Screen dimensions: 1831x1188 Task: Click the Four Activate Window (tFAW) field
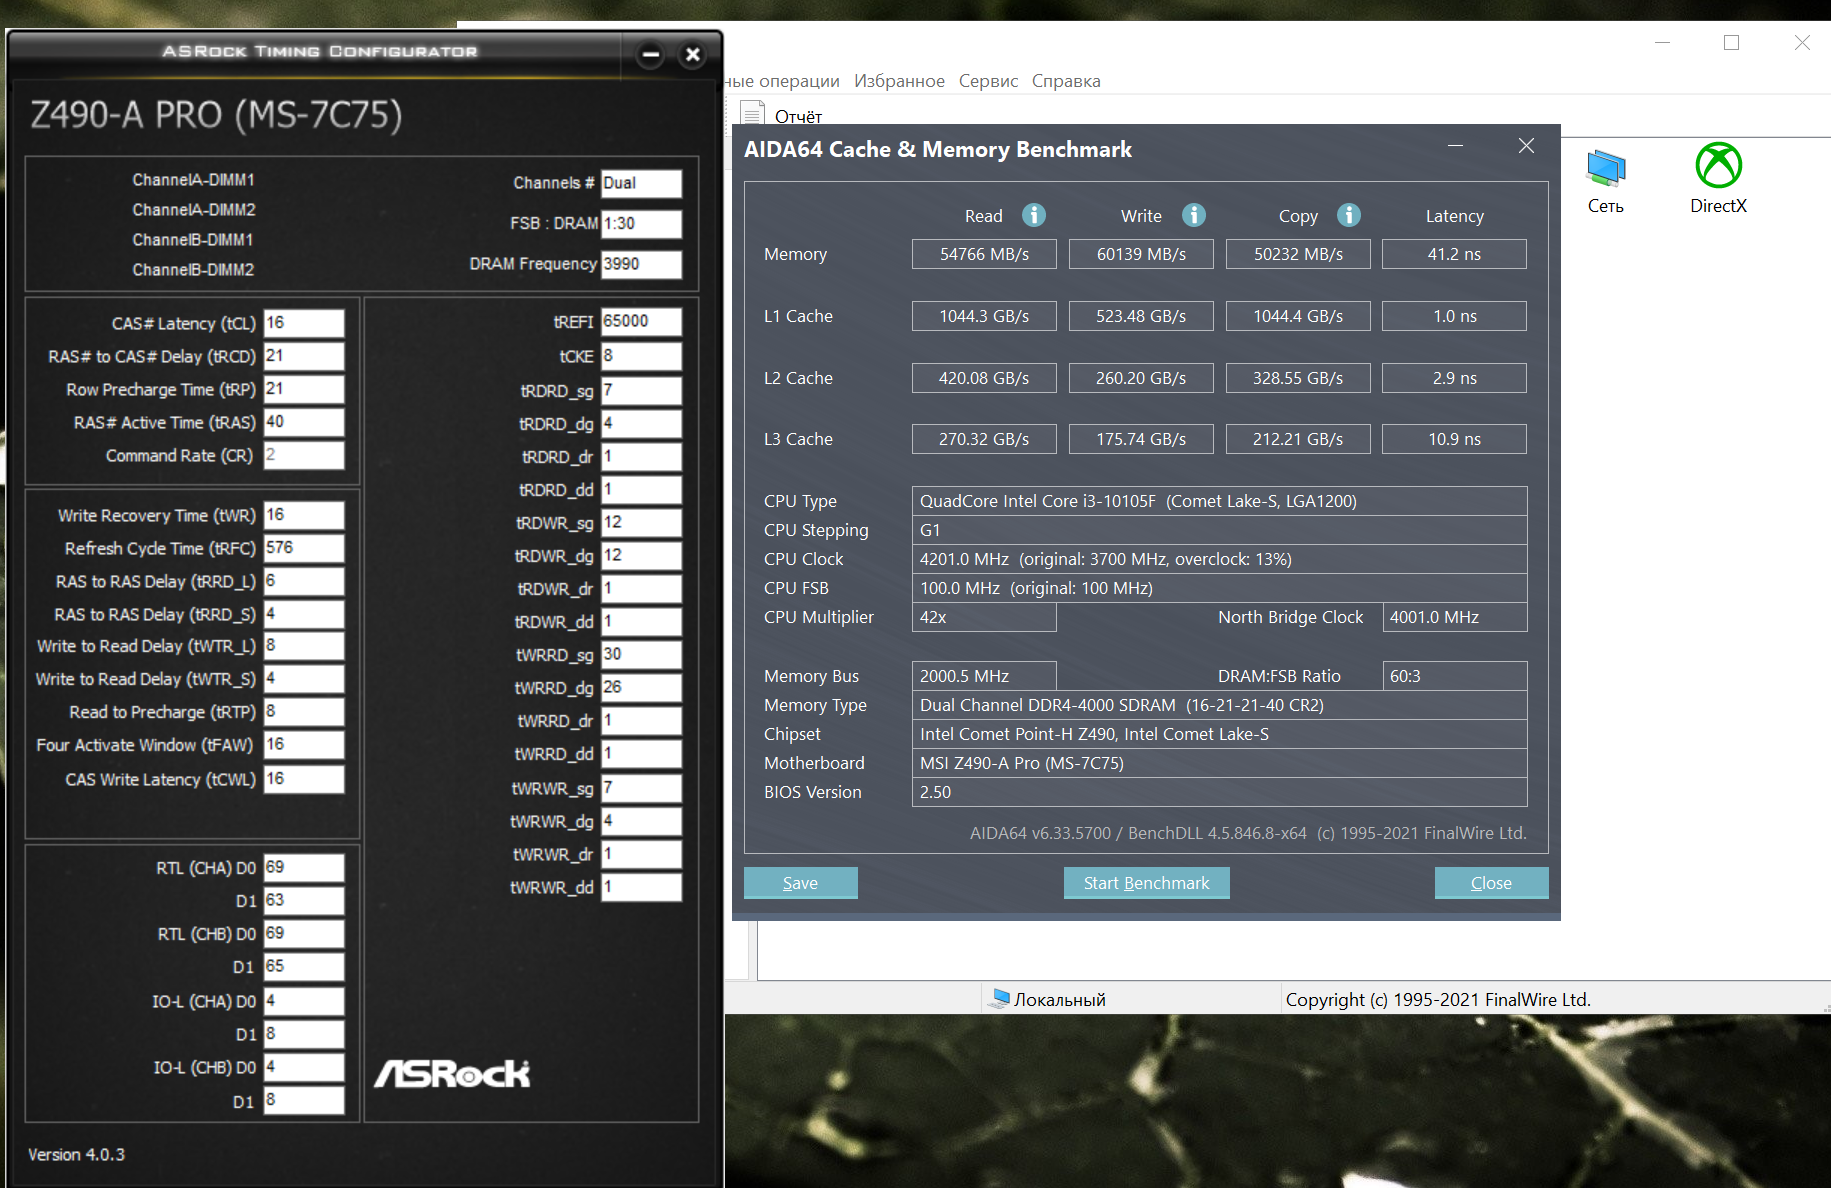(x=304, y=745)
